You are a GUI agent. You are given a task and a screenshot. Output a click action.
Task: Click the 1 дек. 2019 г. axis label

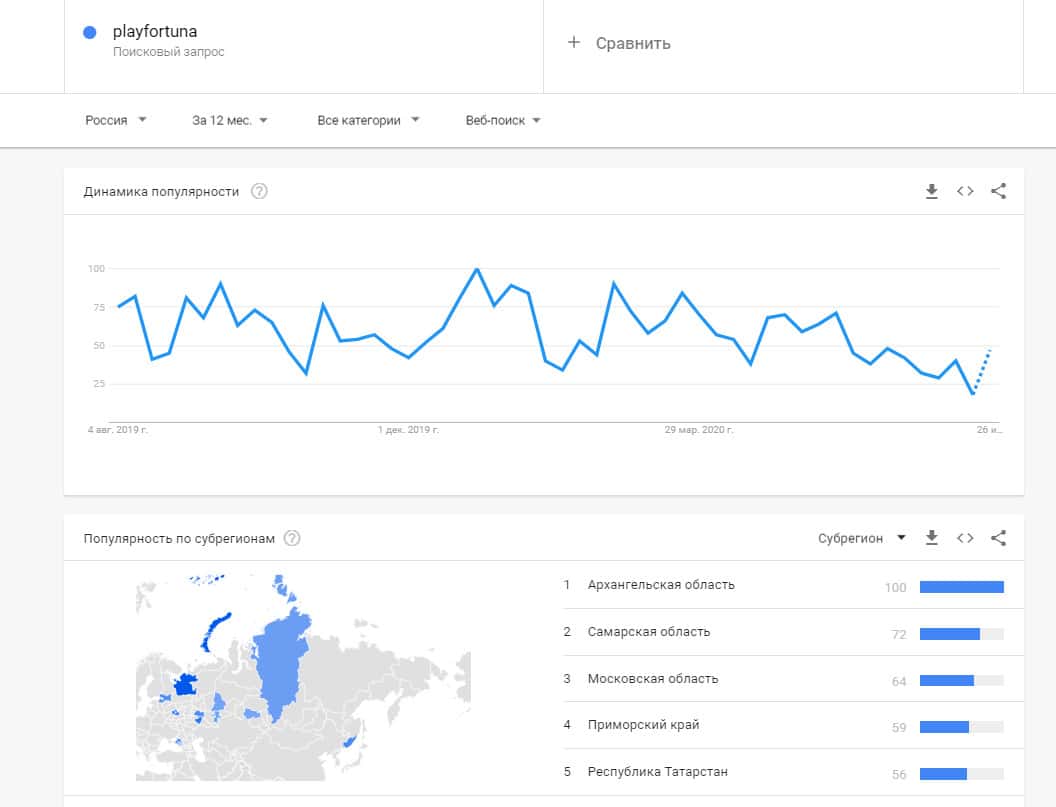(x=408, y=430)
